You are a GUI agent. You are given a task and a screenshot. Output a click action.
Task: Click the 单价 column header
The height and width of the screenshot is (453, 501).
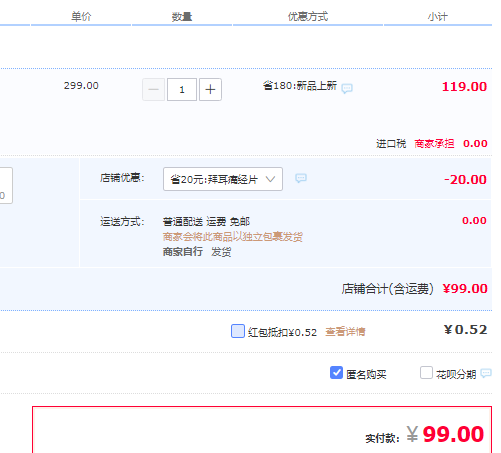point(81,16)
